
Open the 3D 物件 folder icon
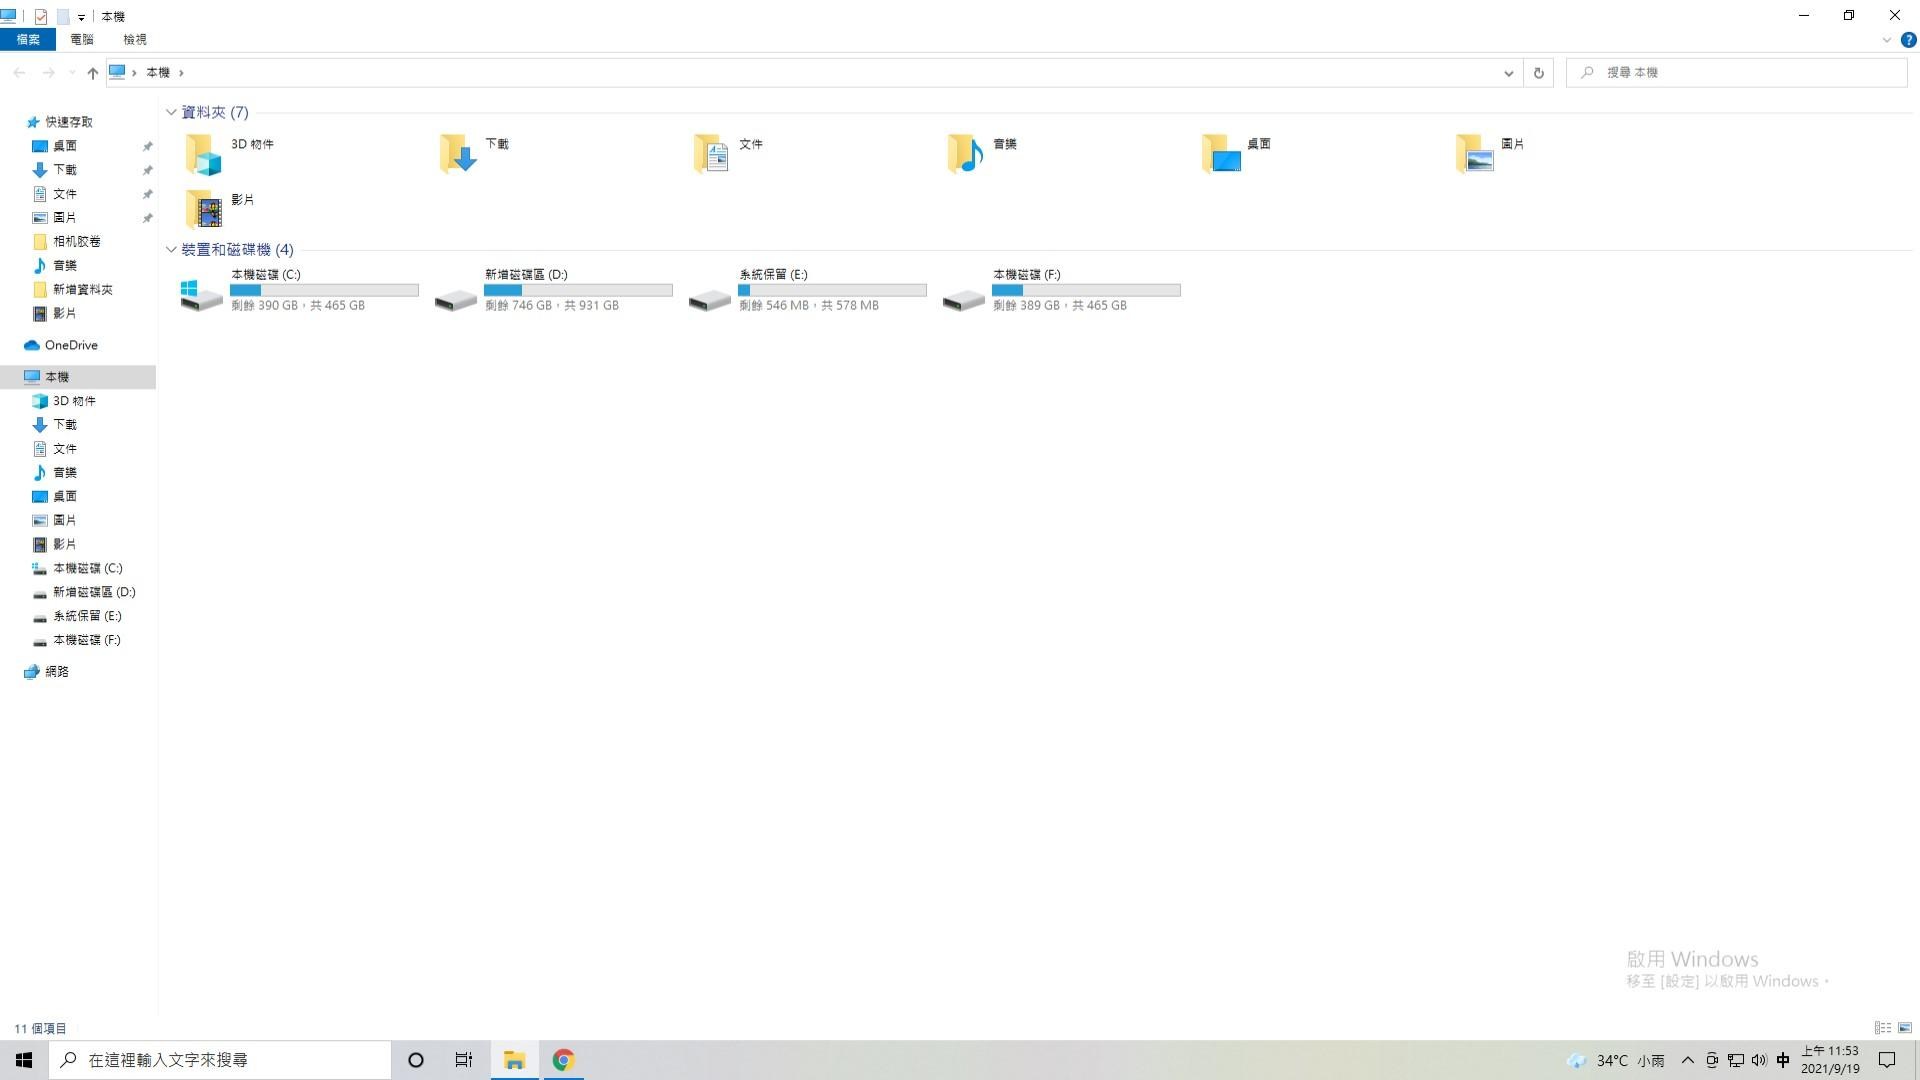(203, 154)
